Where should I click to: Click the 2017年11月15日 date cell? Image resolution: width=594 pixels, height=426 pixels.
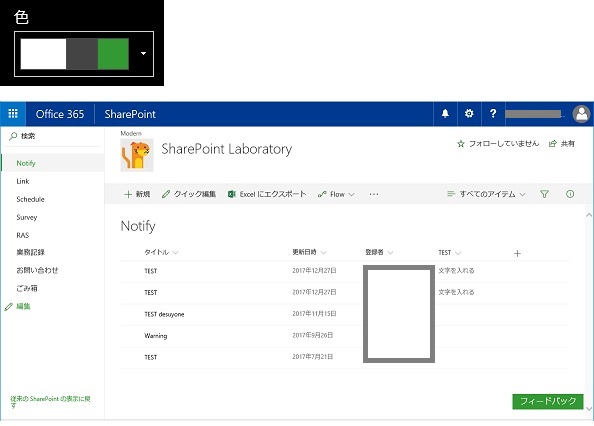point(314,314)
